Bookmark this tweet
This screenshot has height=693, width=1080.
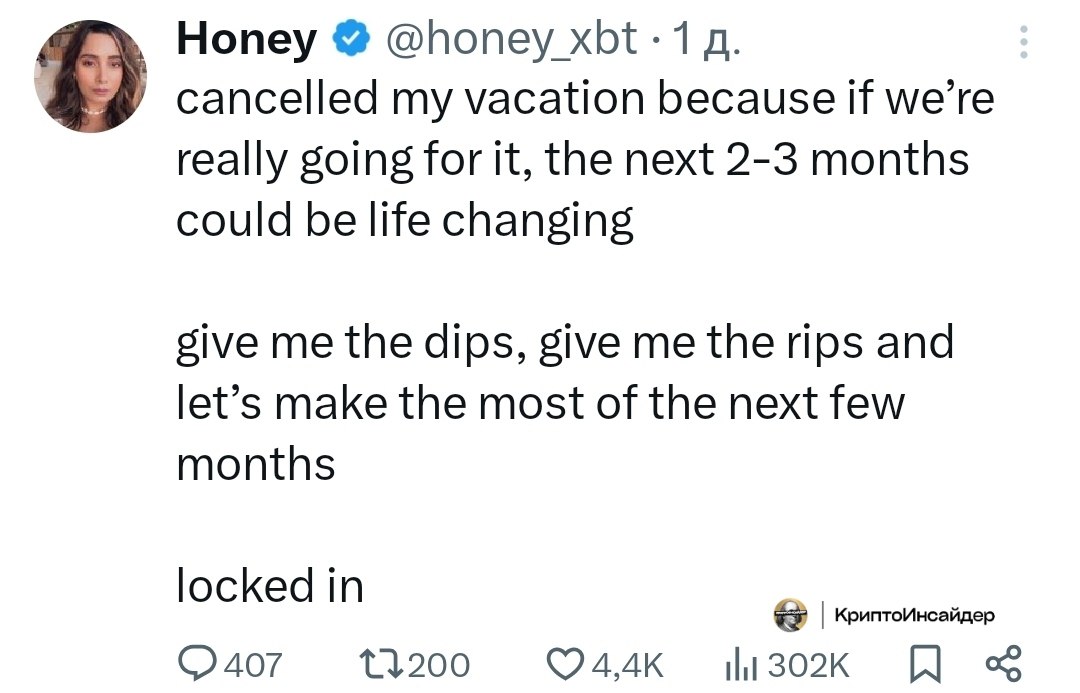click(x=924, y=664)
